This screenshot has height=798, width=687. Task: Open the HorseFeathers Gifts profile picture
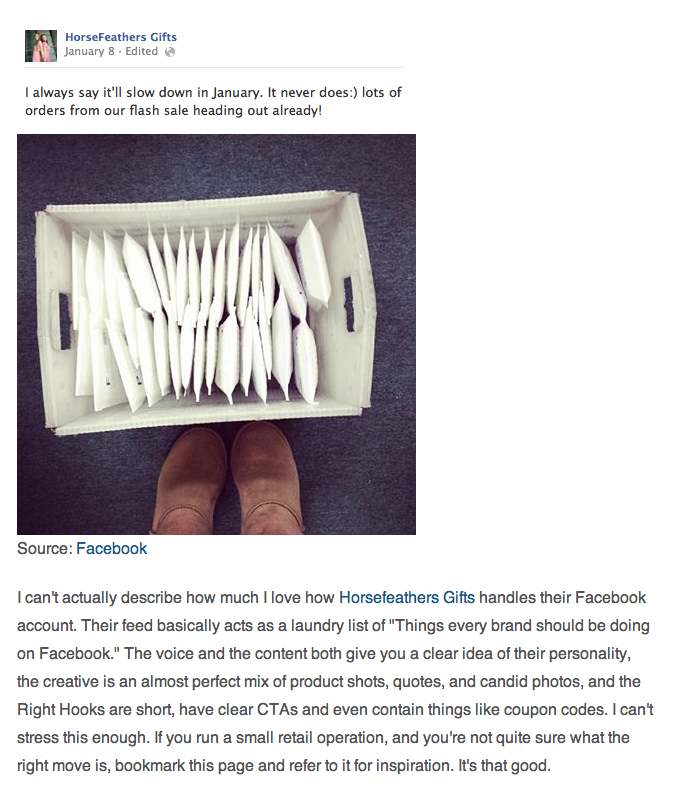(x=41, y=46)
